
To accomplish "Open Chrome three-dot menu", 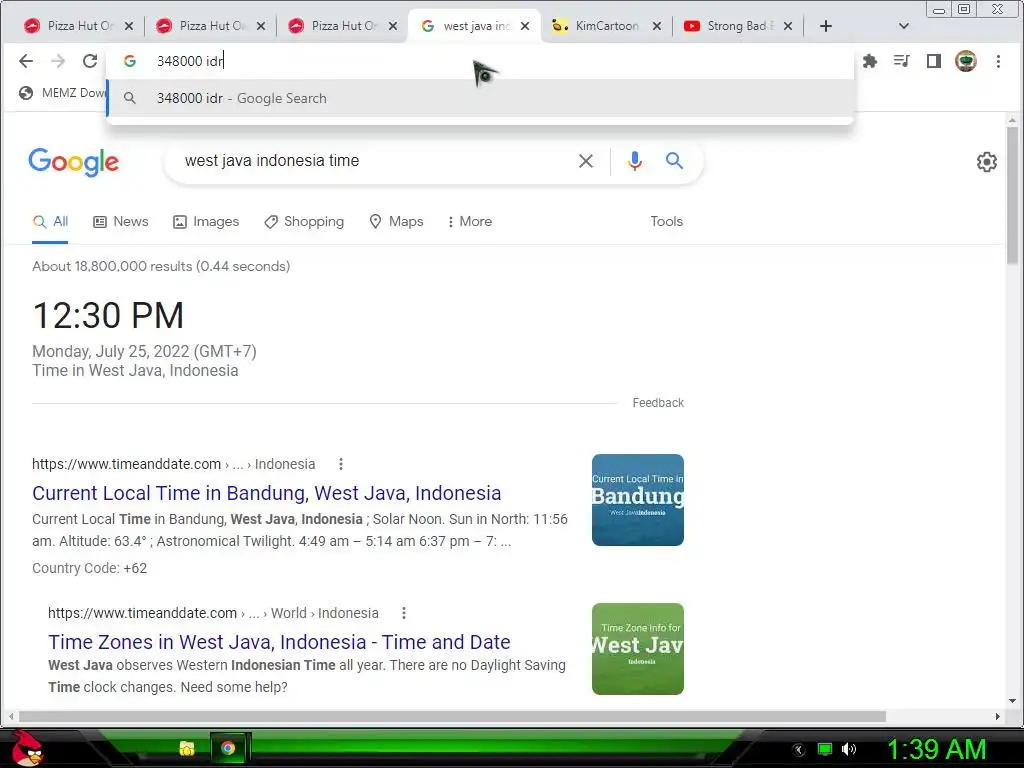I will pyautogui.click(x=998, y=61).
